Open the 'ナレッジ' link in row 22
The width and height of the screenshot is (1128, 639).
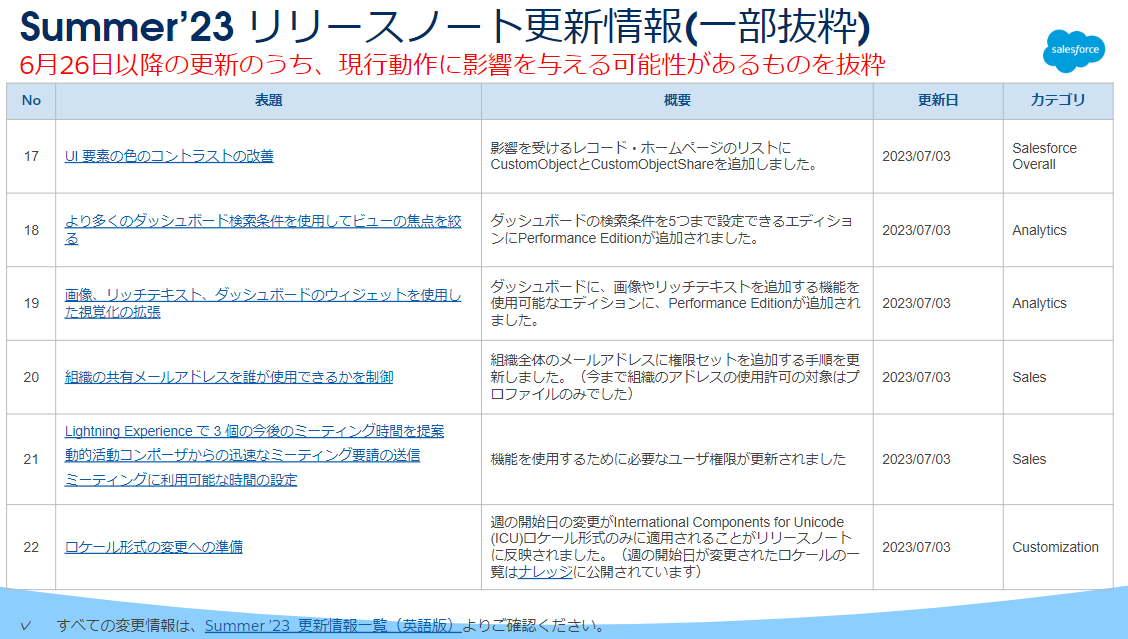545,571
